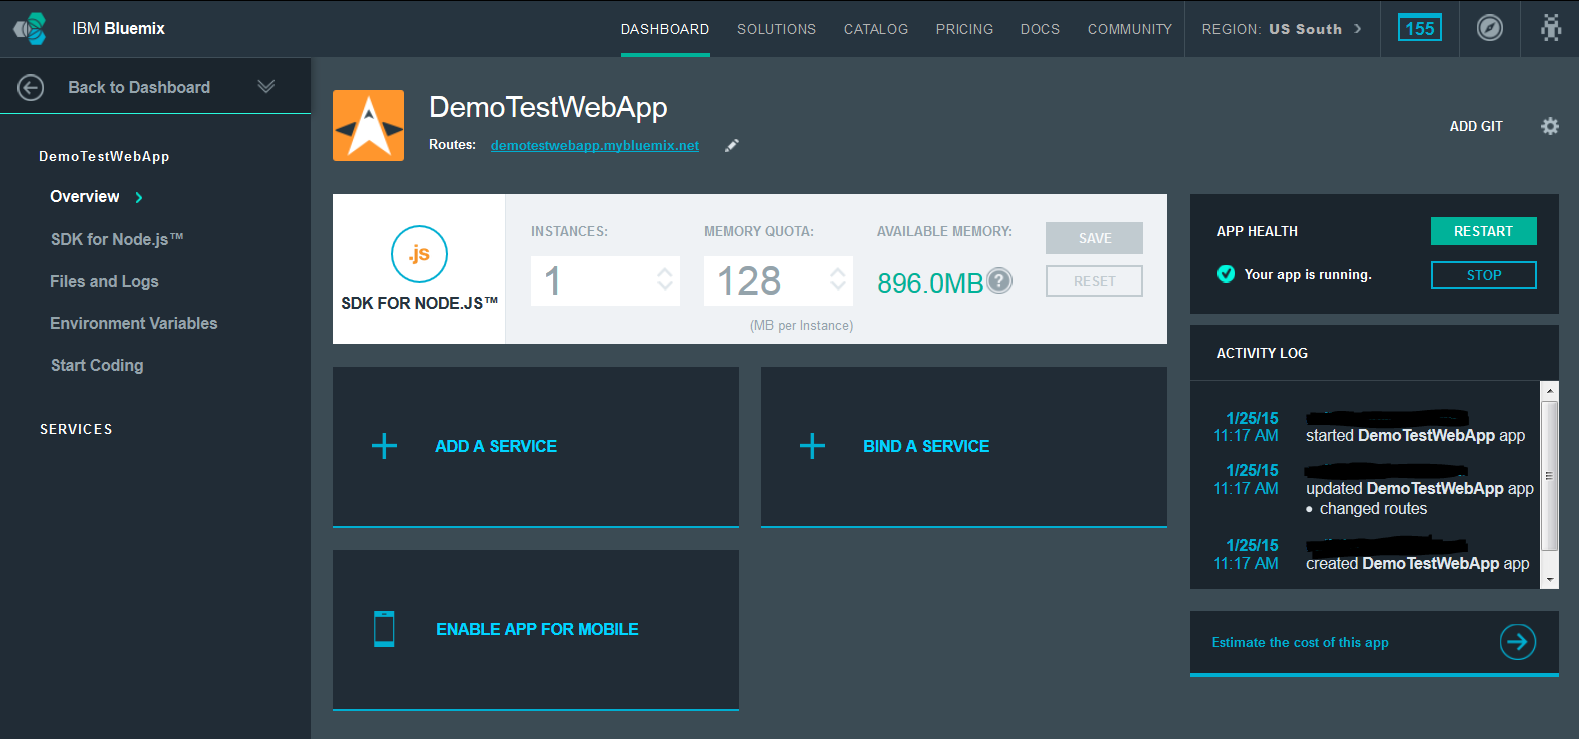Screen dimensions: 1579x739
Task: Click the Instances input field
Action: tap(605, 280)
